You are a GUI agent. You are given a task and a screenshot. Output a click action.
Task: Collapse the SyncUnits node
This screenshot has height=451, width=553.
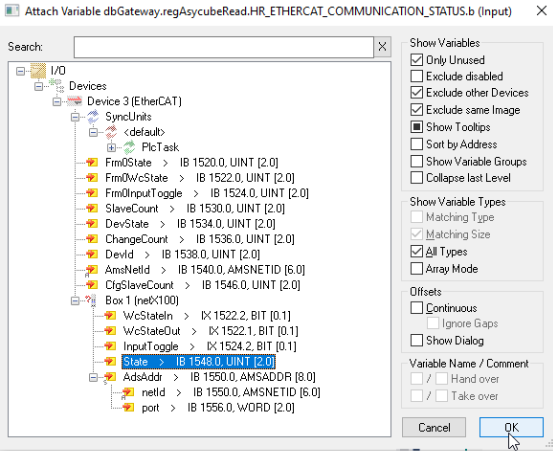pyautogui.click(x=75, y=117)
